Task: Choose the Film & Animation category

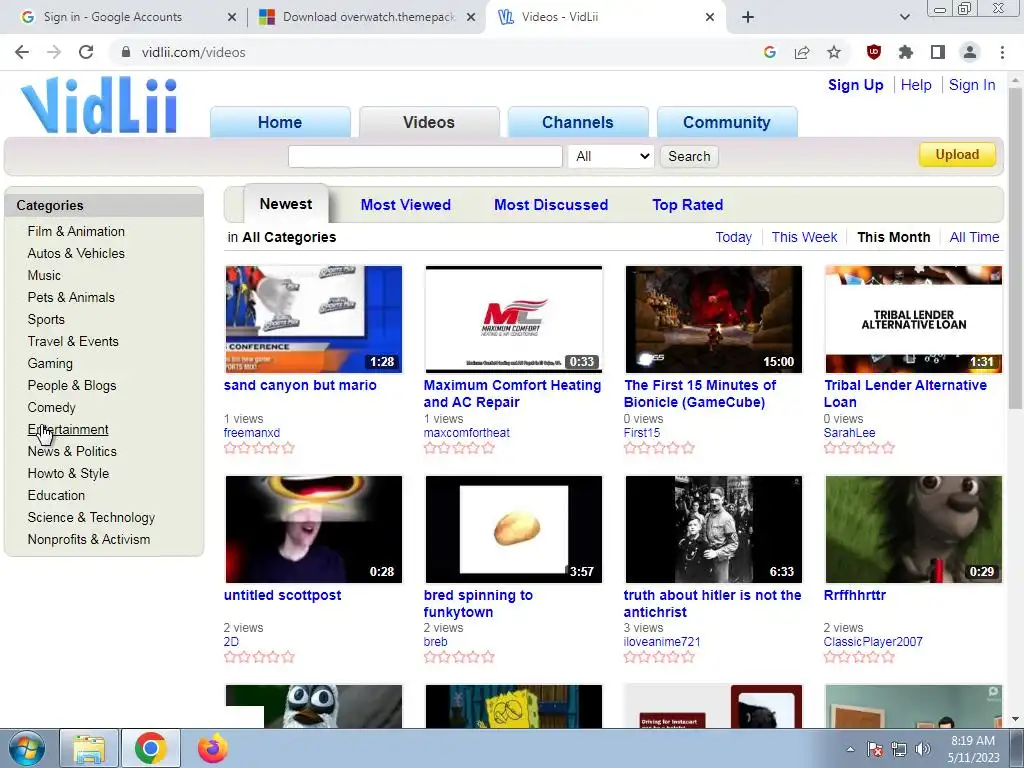Action: click(76, 231)
